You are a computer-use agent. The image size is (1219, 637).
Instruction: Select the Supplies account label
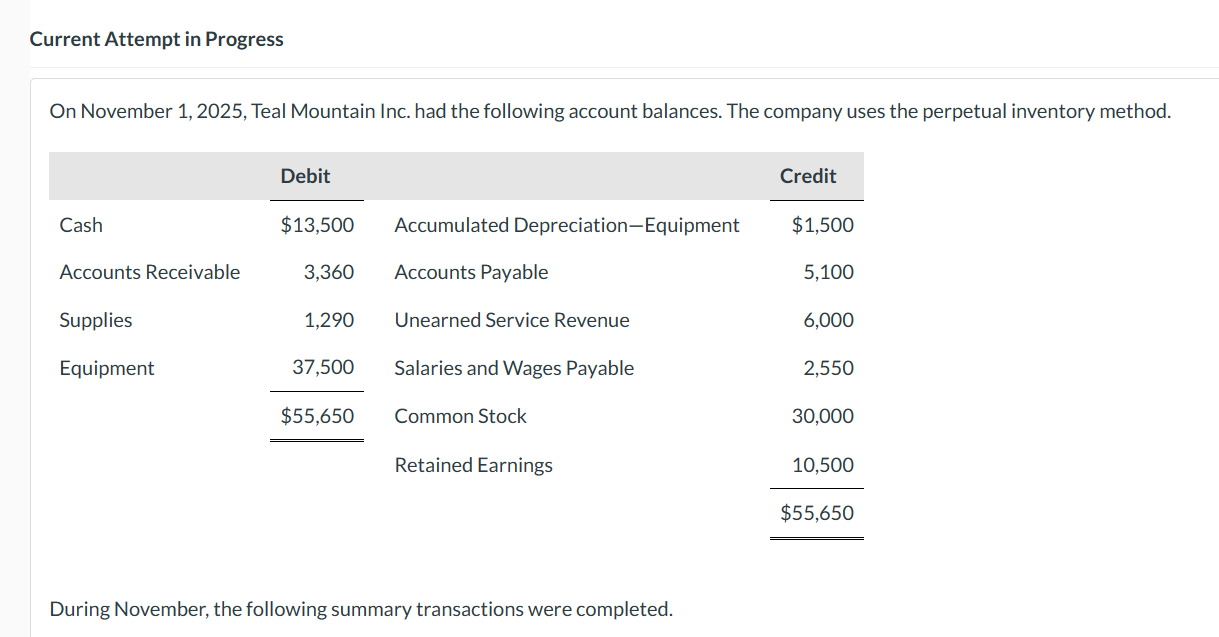[96, 320]
